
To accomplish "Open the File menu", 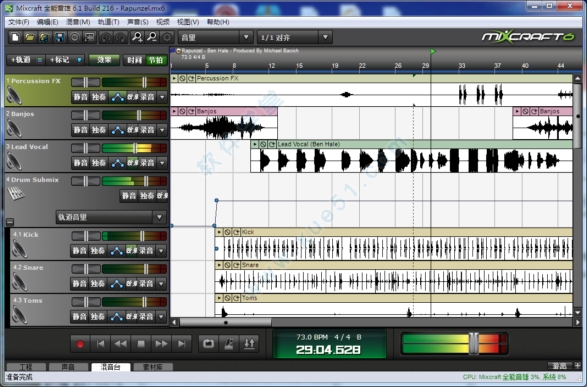I will click(x=19, y=22).
